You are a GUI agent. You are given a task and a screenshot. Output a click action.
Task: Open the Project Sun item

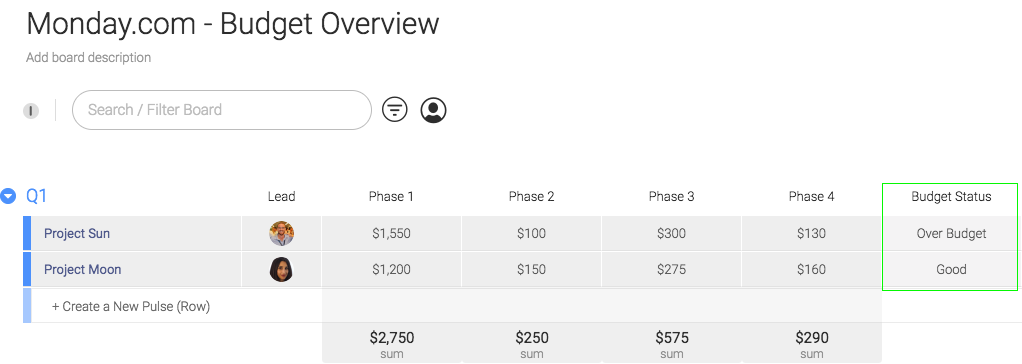(x=77, y=234)
